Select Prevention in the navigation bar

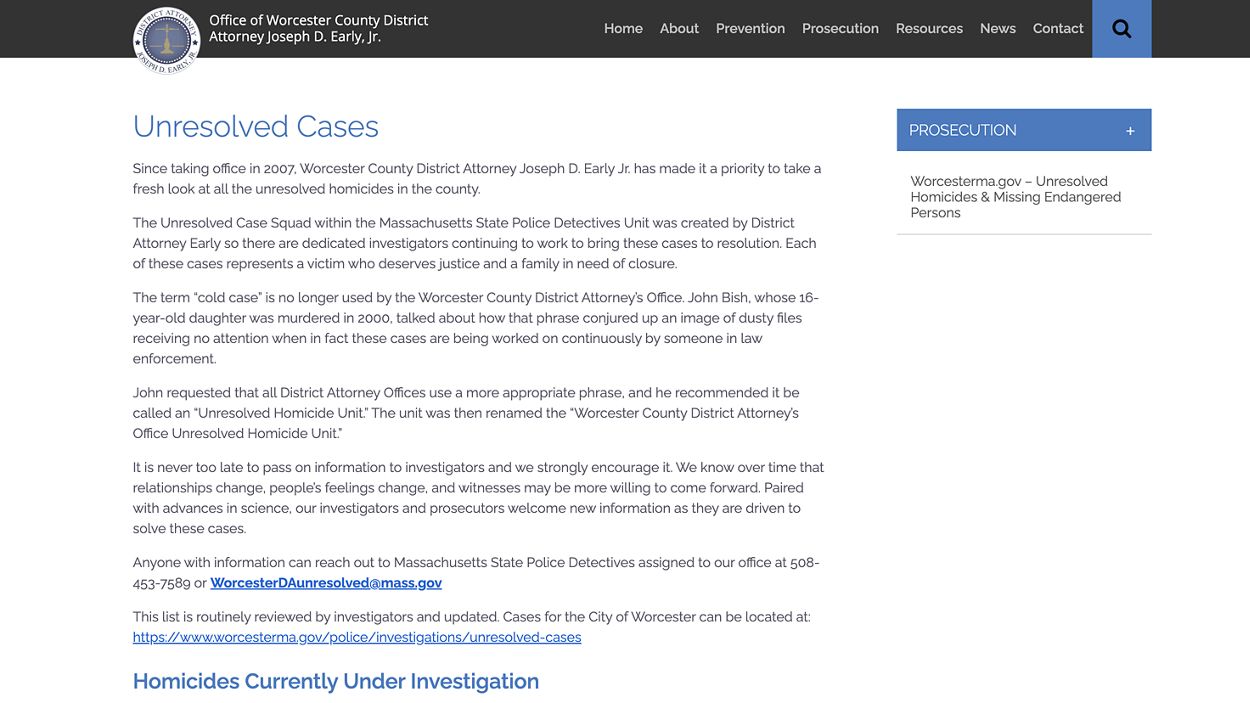[750, 28]
